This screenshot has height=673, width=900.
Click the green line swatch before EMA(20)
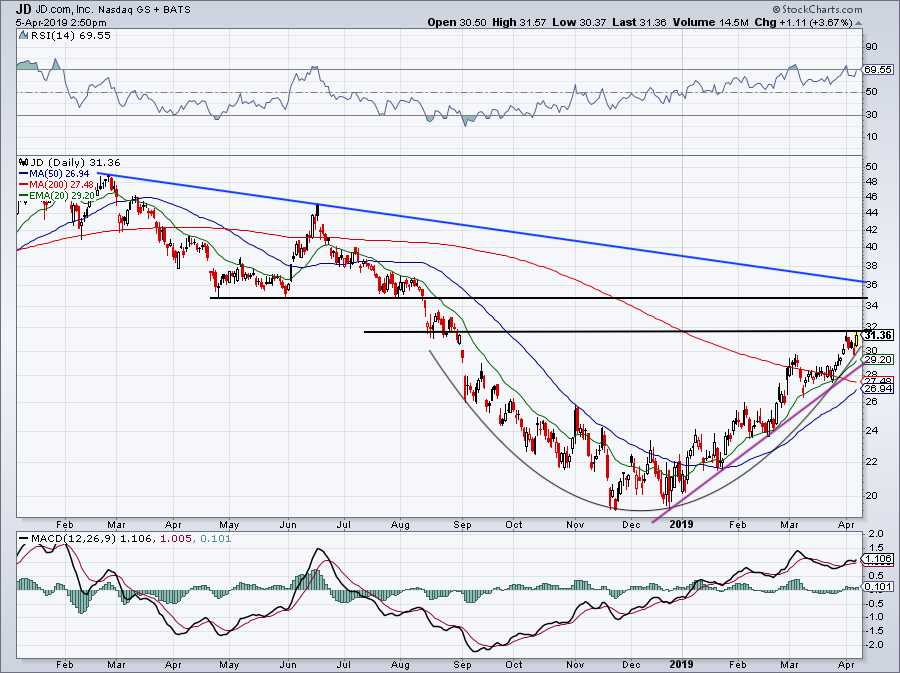point(23,196)
